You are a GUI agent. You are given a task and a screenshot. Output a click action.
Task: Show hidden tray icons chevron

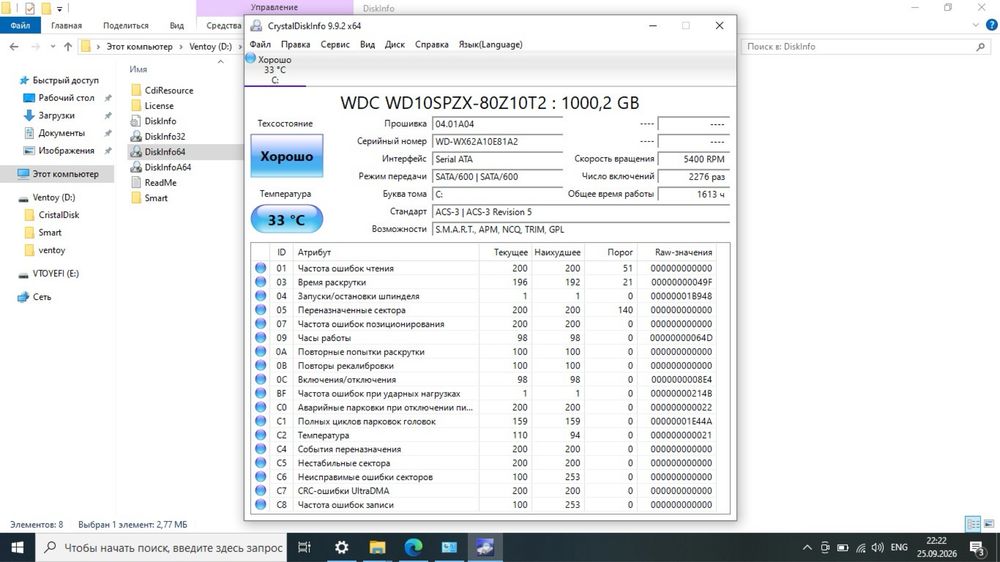click(x=807, y=547)
